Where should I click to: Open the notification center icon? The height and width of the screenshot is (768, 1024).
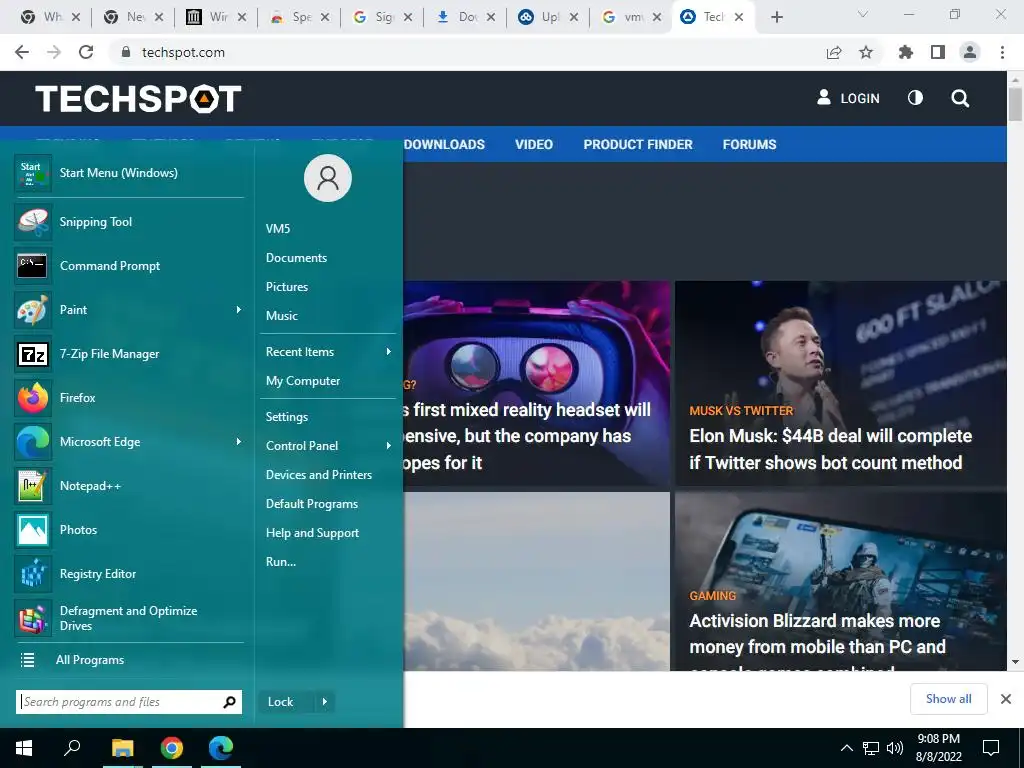(x=991, y=748)
